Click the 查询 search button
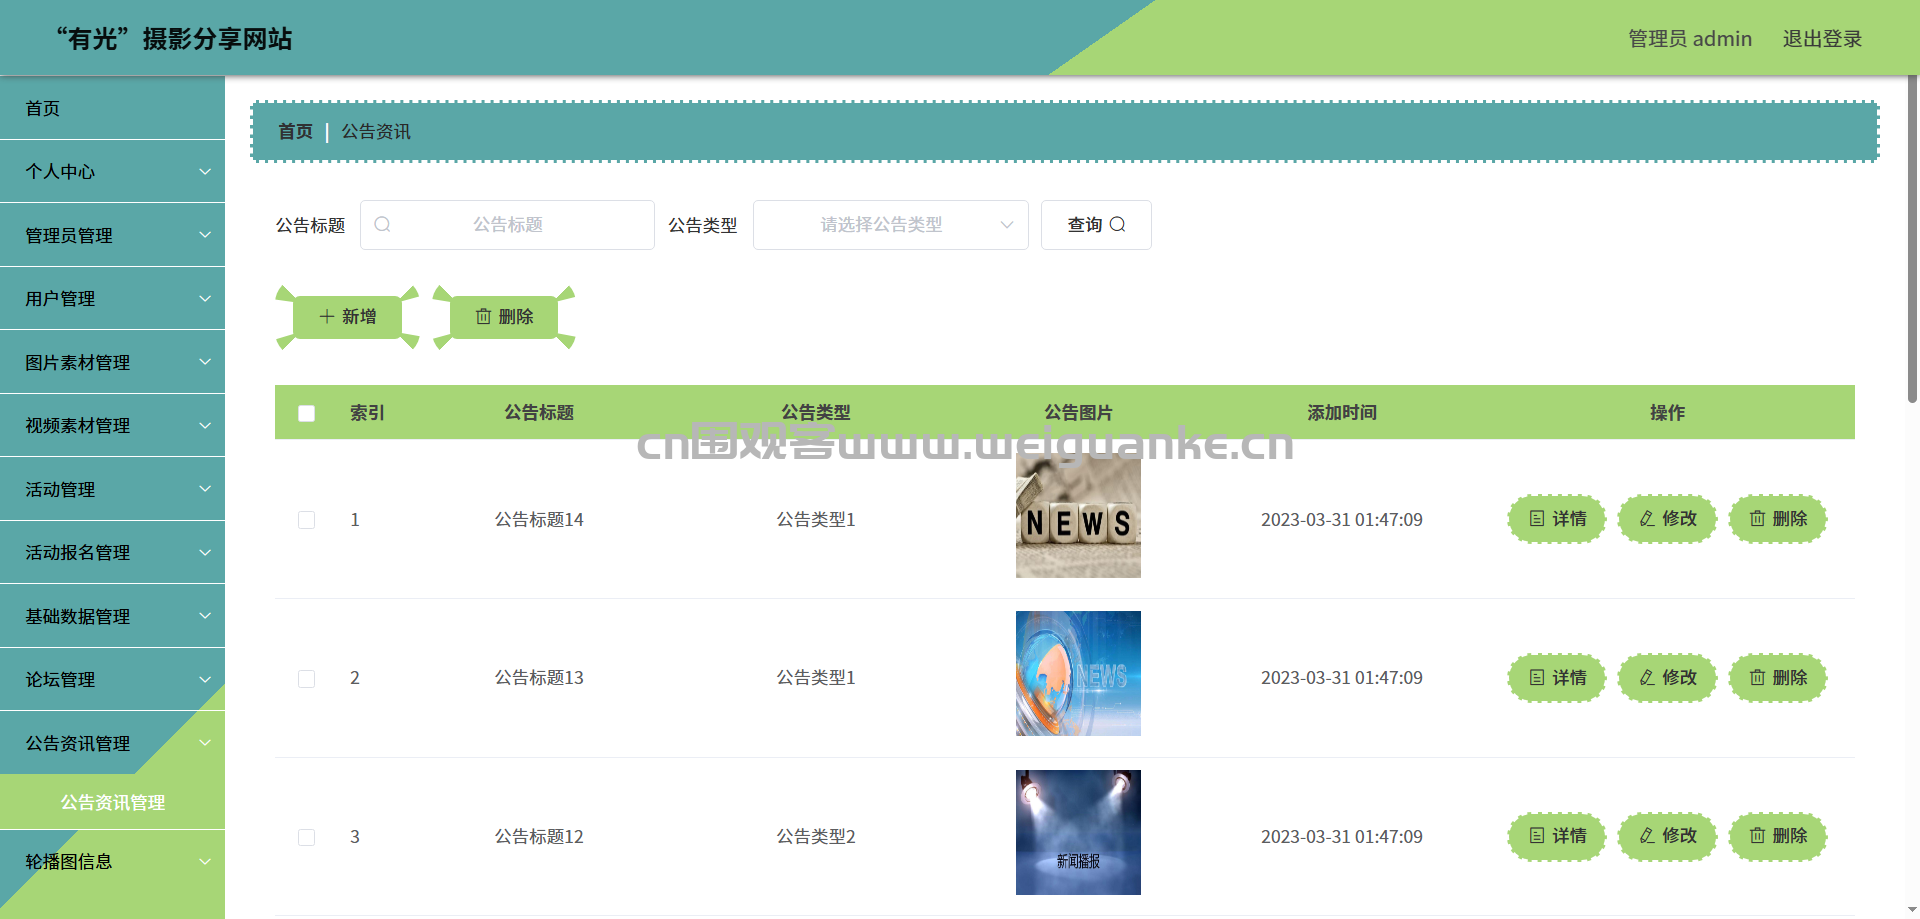Screen dimensions: 1920x919 [1096, 225]
